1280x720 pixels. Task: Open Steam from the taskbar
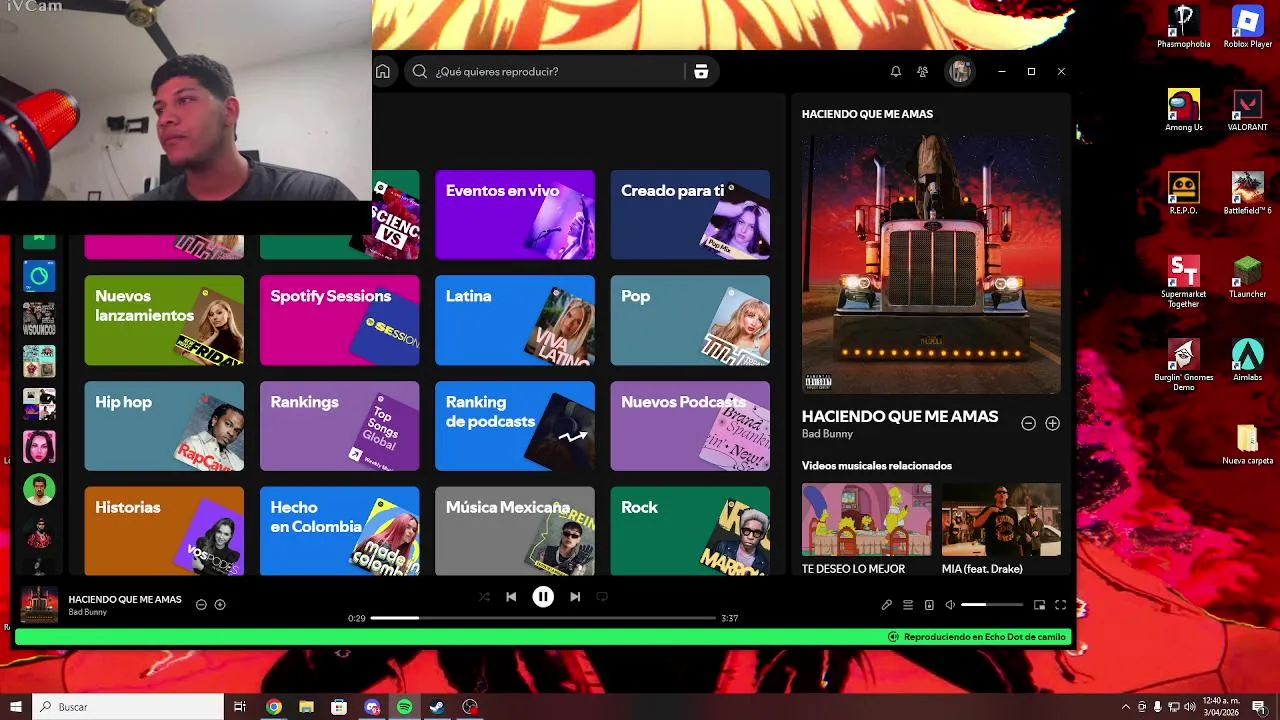437,707
